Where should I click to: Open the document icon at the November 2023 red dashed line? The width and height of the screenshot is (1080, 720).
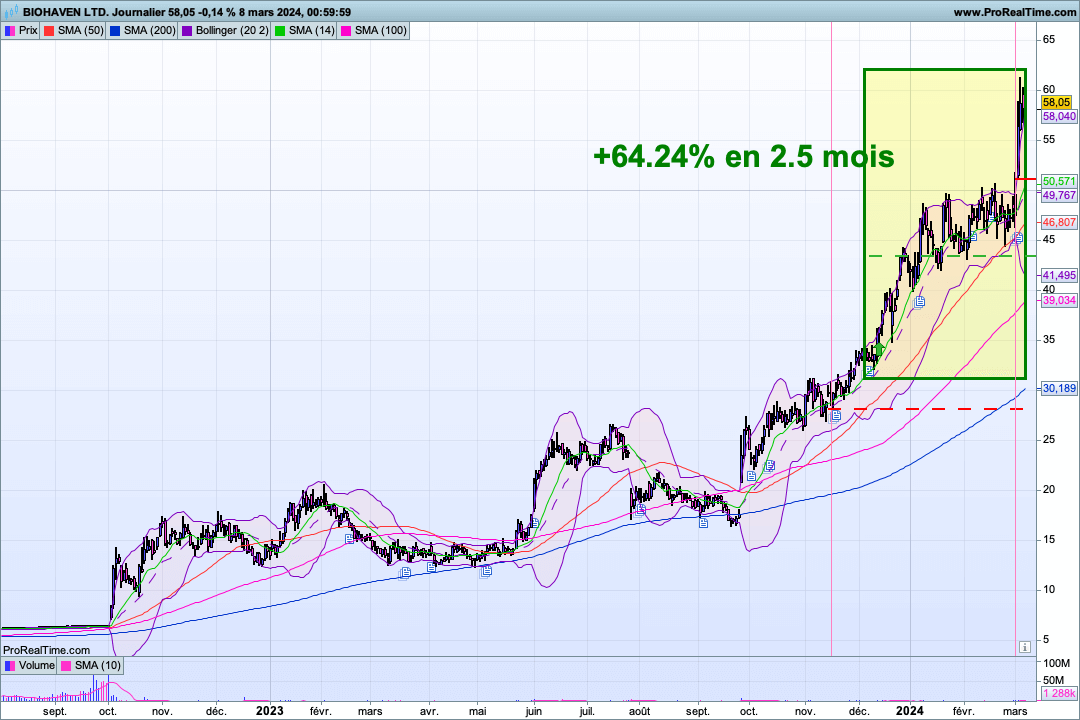click(835, 415)
